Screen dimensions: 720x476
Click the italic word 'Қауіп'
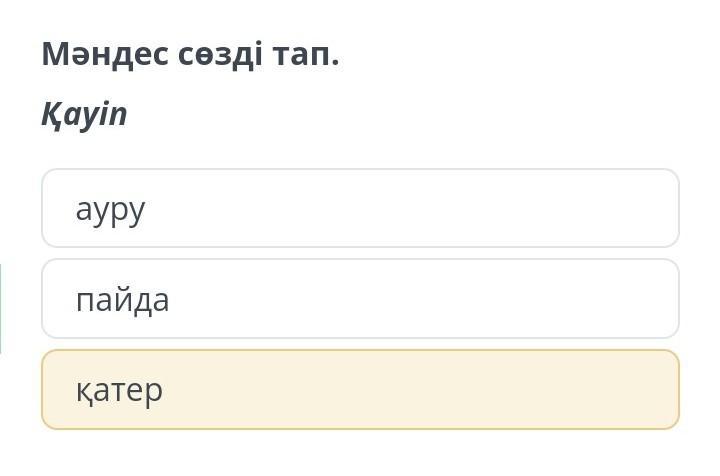click(84, 115)
